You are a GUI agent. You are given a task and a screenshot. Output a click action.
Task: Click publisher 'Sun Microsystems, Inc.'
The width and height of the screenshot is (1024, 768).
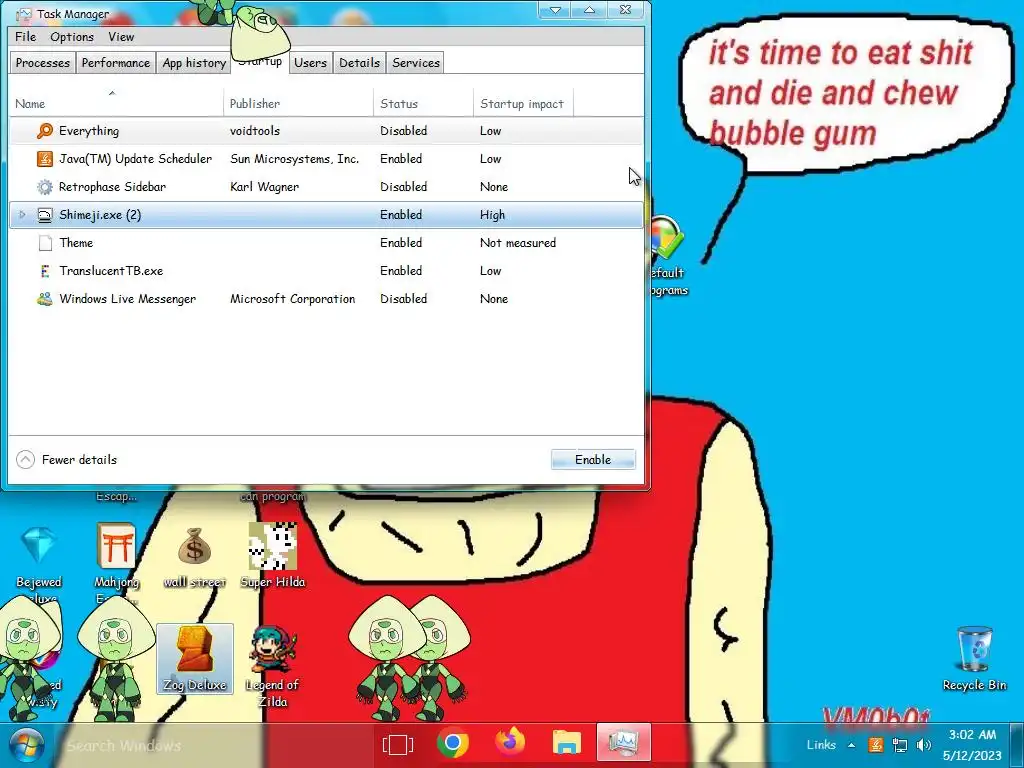tap(295, 159)
